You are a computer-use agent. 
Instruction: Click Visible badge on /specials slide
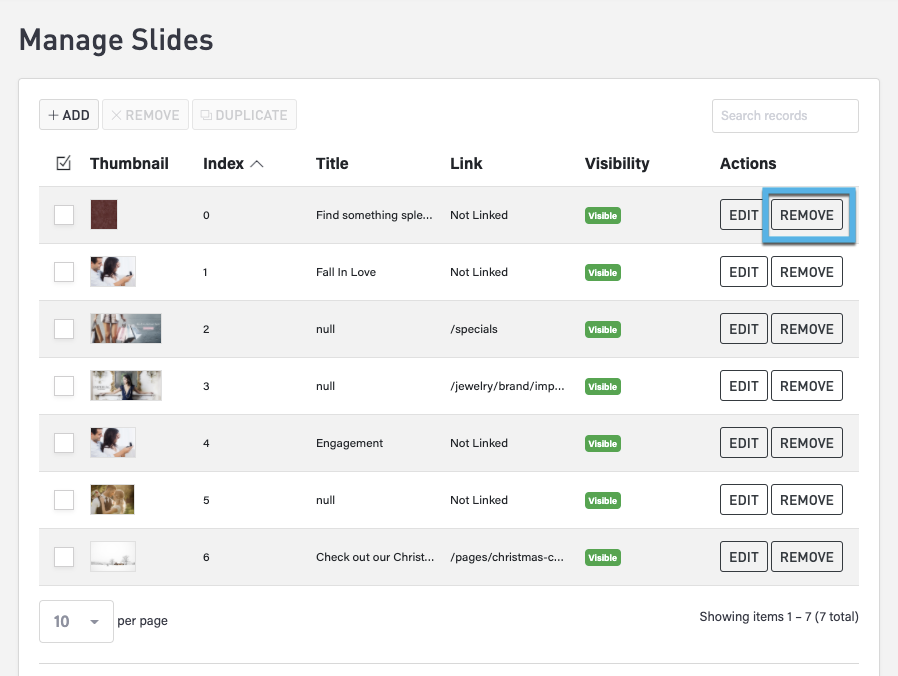pos(602,329)
